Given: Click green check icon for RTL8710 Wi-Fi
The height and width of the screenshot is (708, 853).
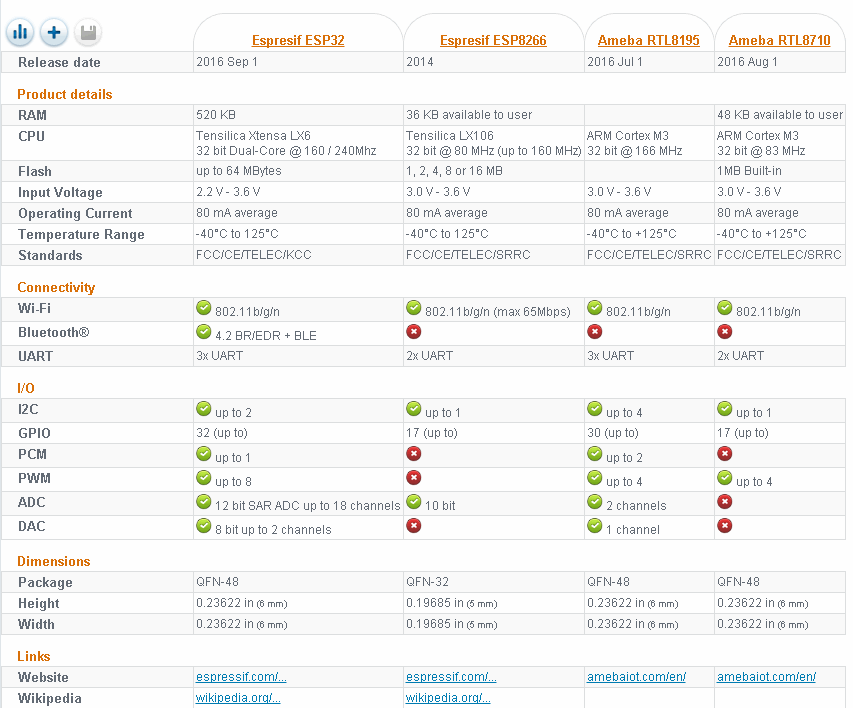Looking at the screenshot, I should pyautogui.click(x=725, y=307).
